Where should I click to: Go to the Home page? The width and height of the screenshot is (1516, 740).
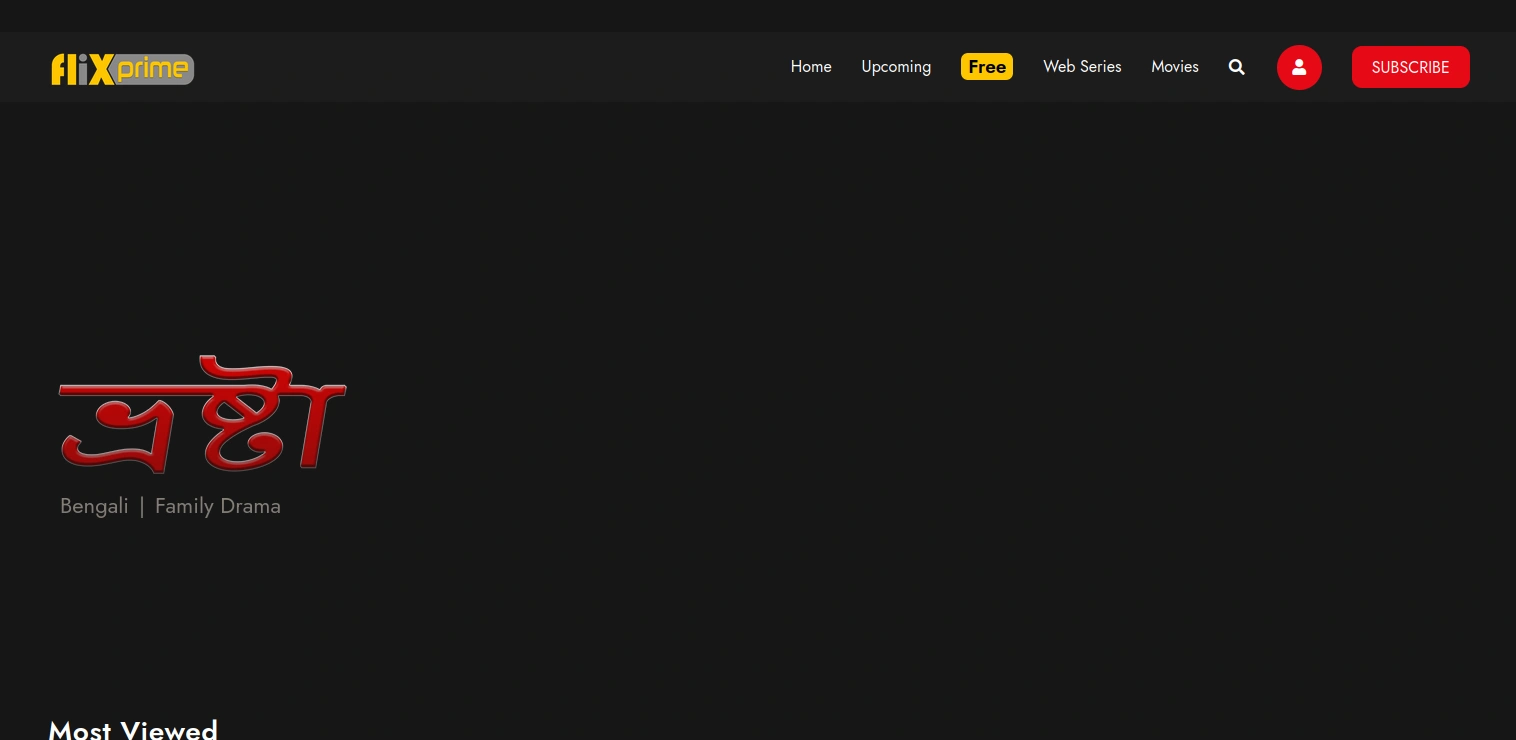point(811,67)
